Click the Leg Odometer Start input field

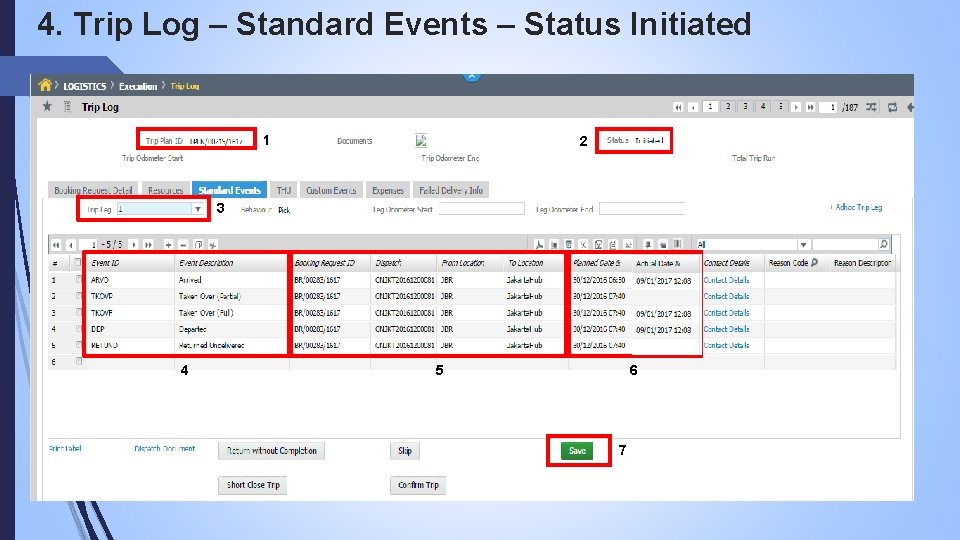point(481,209)
